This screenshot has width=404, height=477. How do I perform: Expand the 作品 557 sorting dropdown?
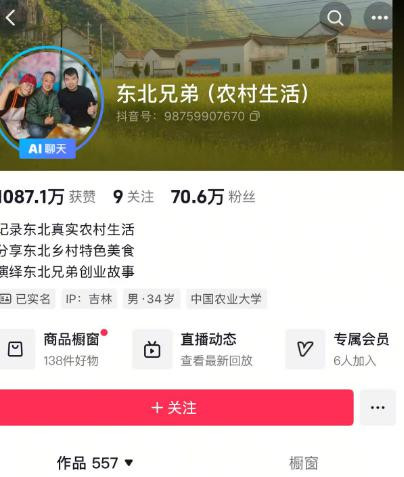pos(129,463)
